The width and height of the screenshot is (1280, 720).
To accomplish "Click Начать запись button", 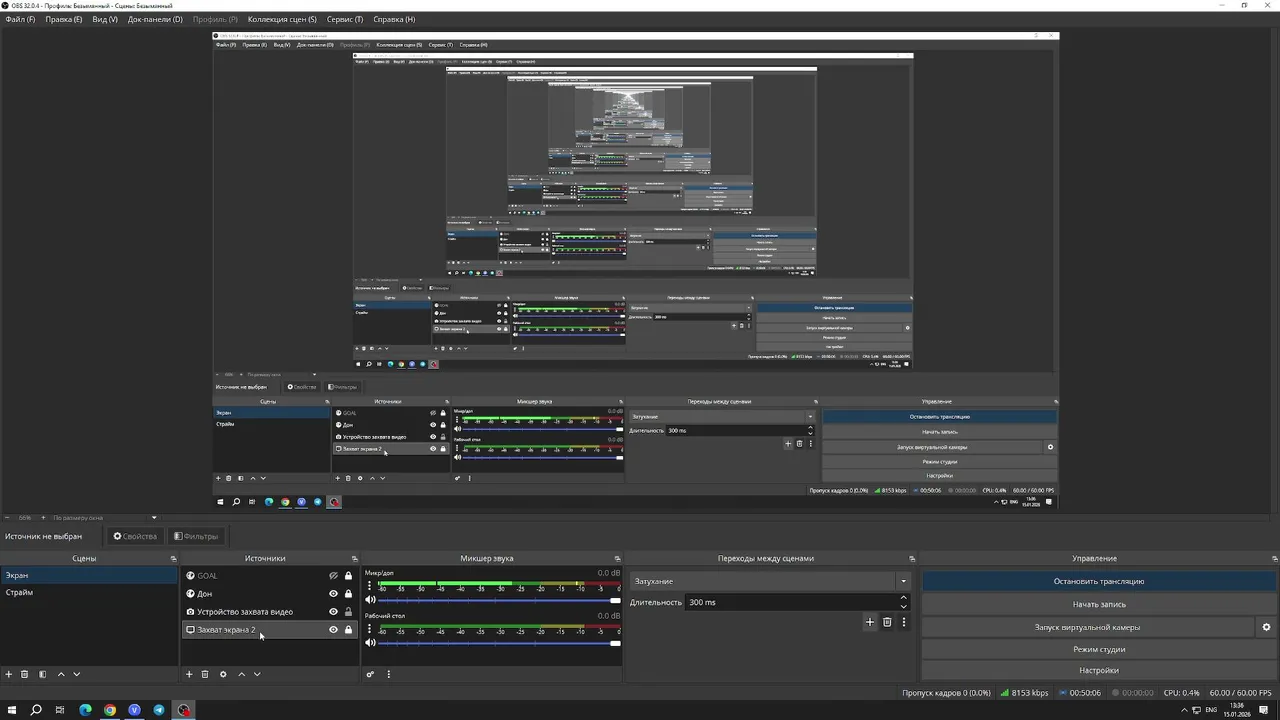I will [1099, 604].
